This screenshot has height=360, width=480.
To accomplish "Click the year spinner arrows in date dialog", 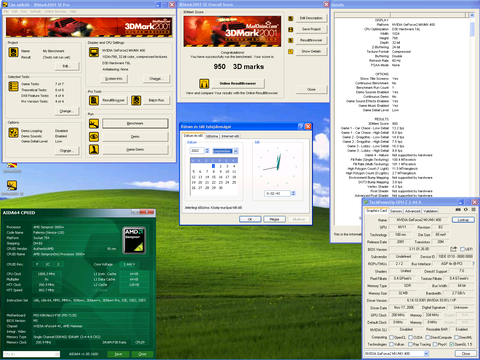I will click(x=207, y=151).
